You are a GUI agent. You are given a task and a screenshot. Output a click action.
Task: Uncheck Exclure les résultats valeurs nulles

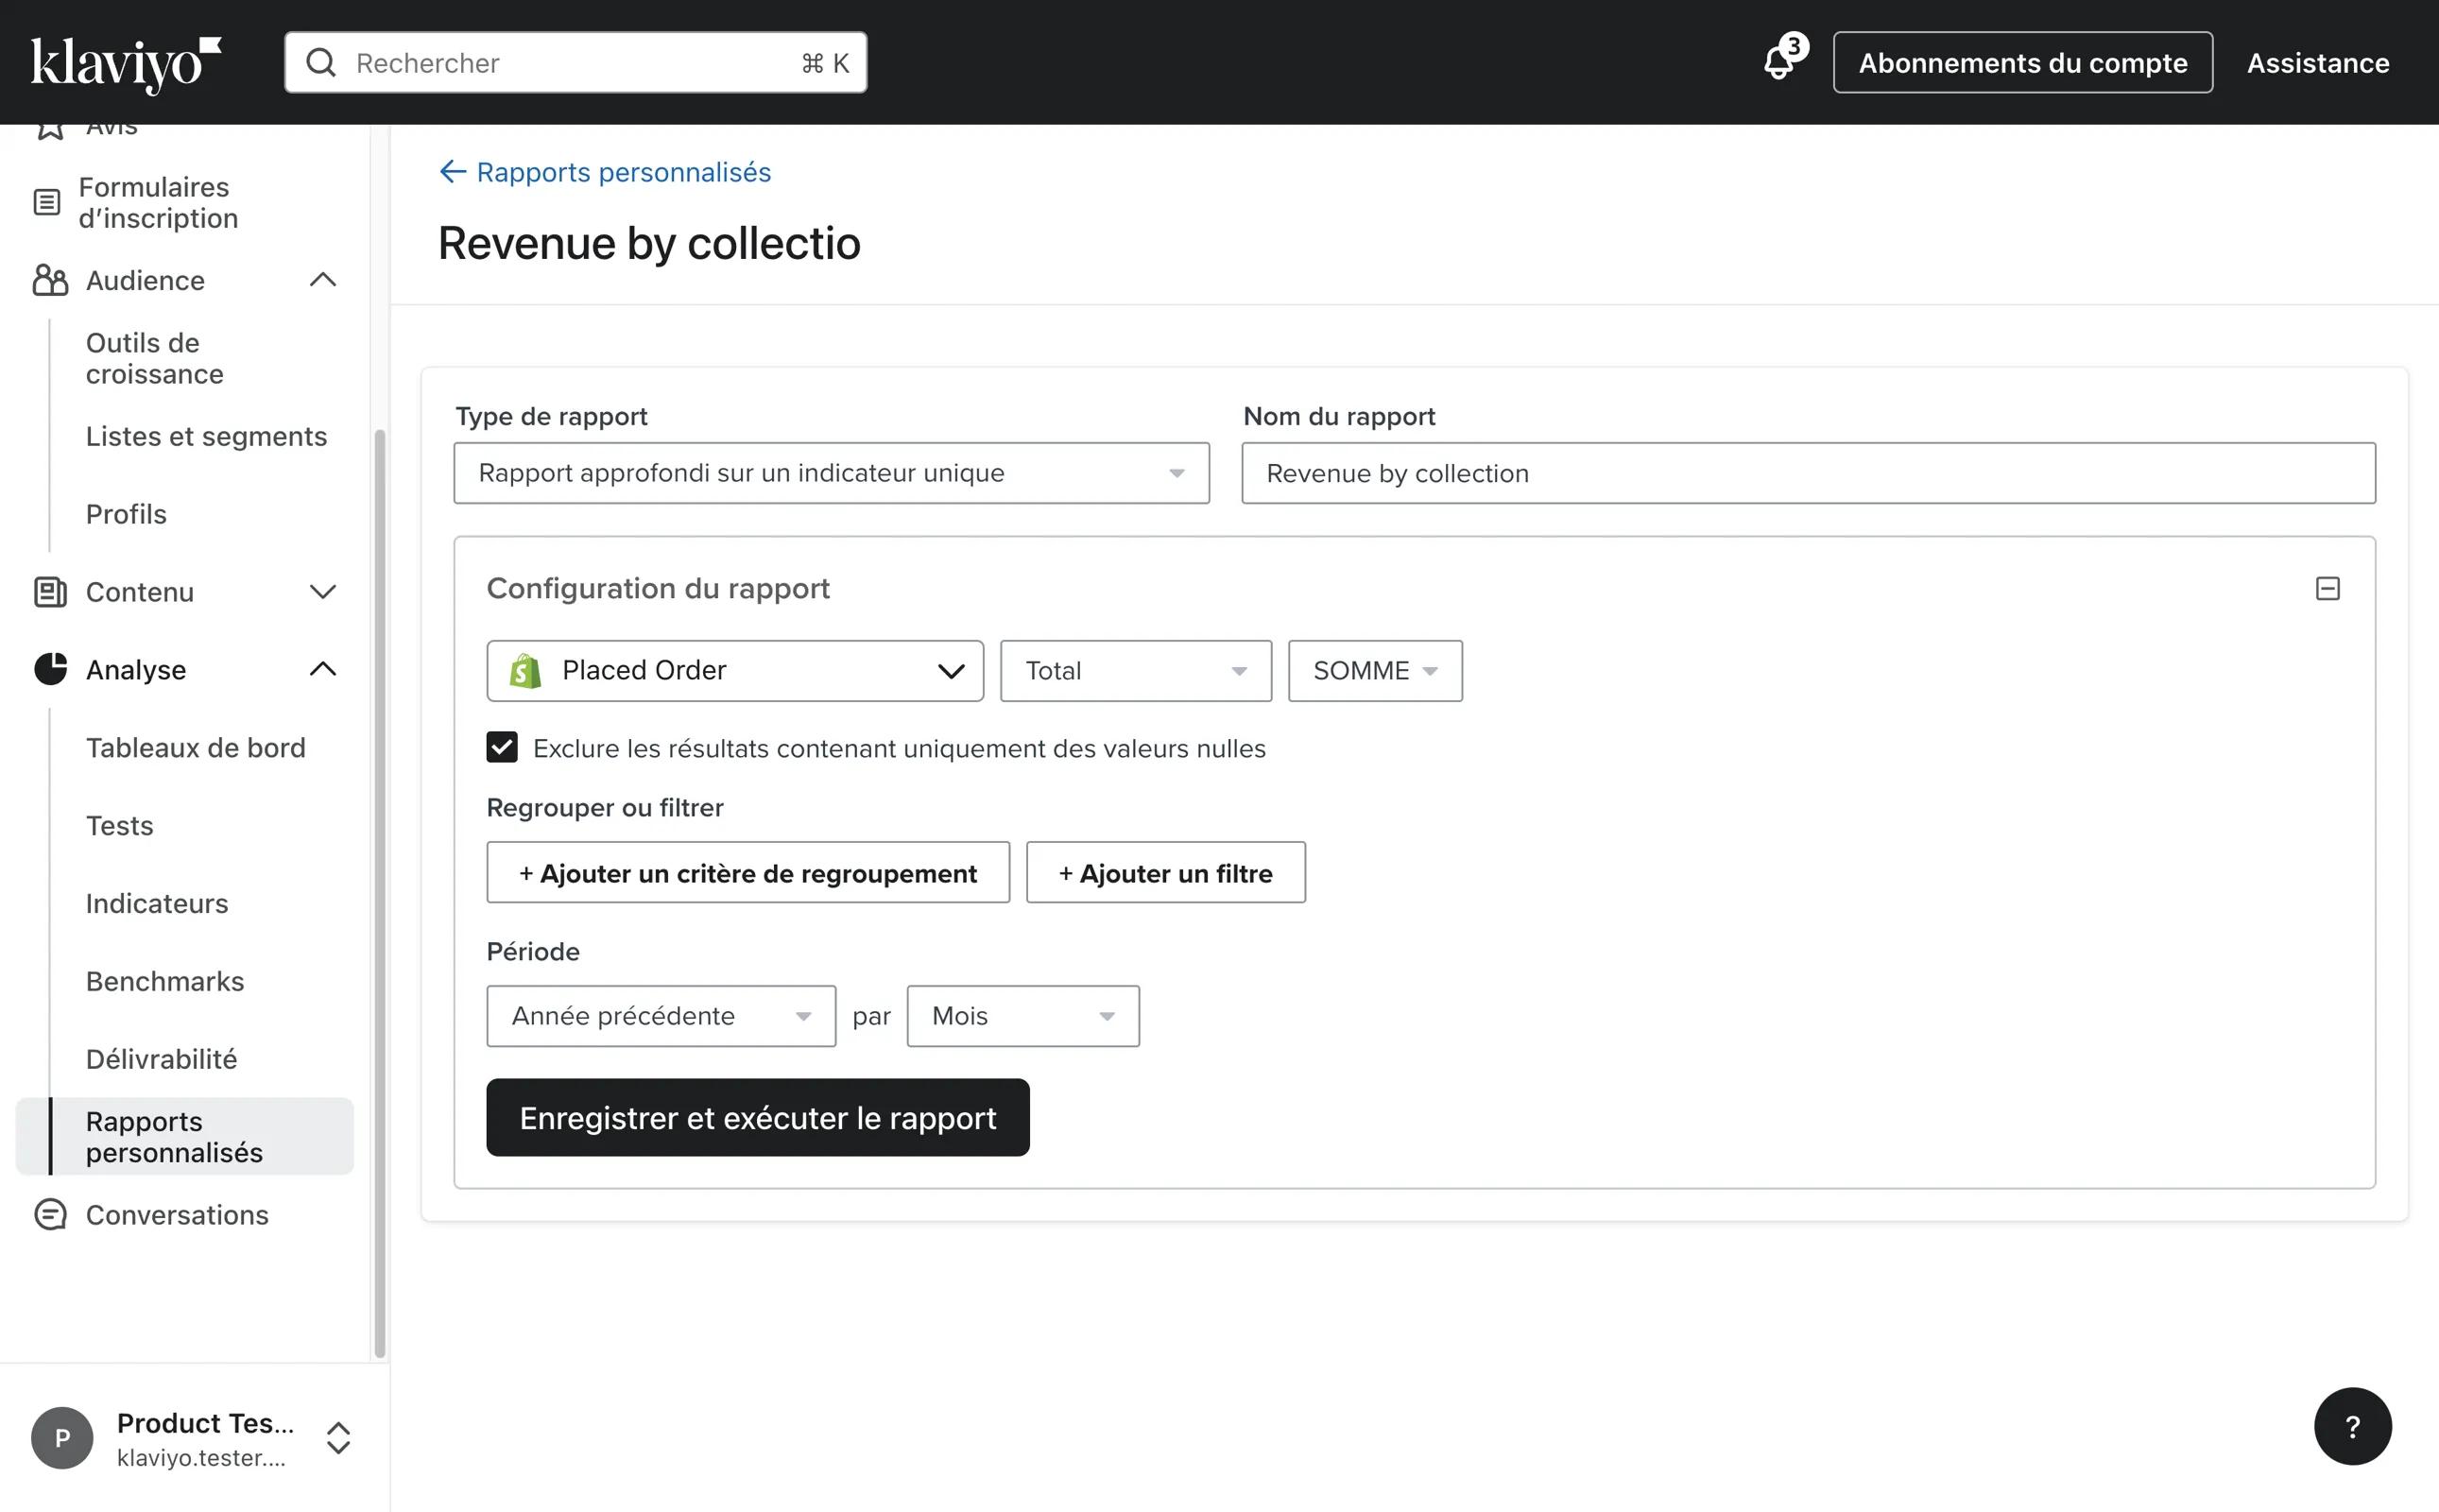(x=502, y=747)
